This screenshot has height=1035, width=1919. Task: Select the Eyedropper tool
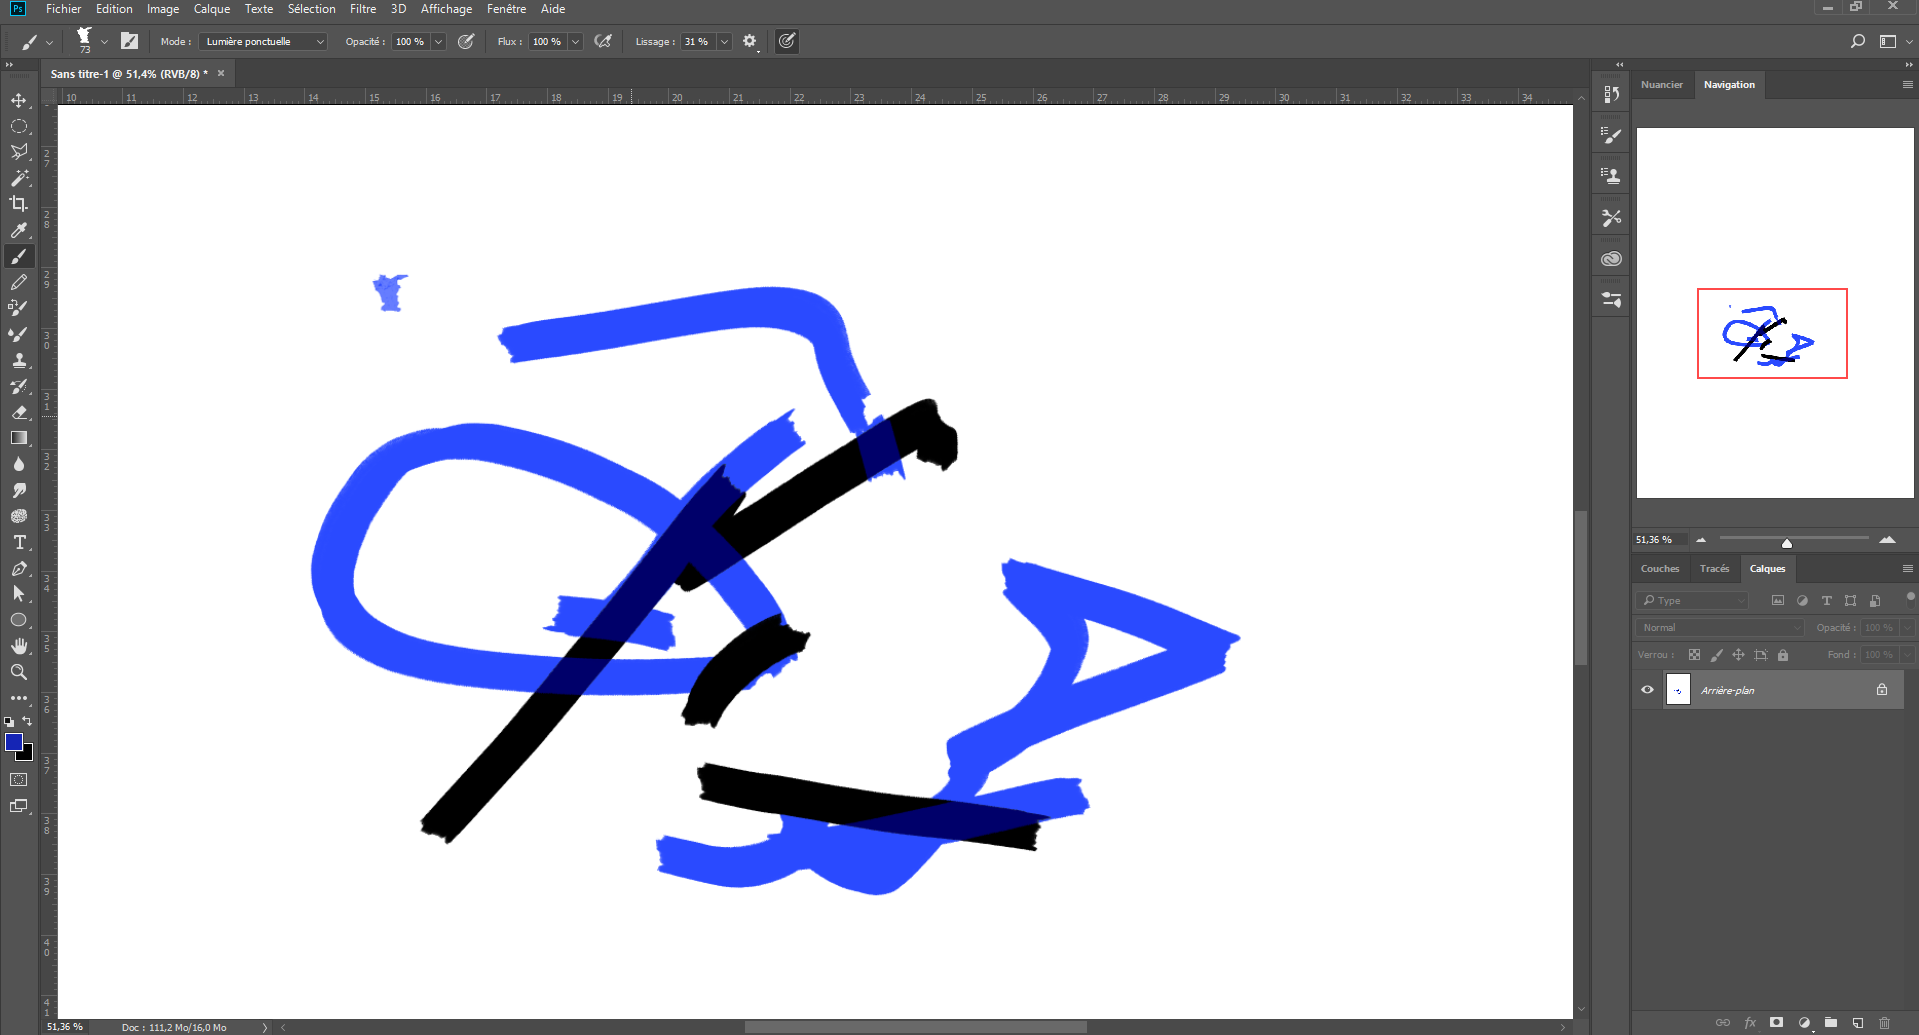[x=19, y=230]
